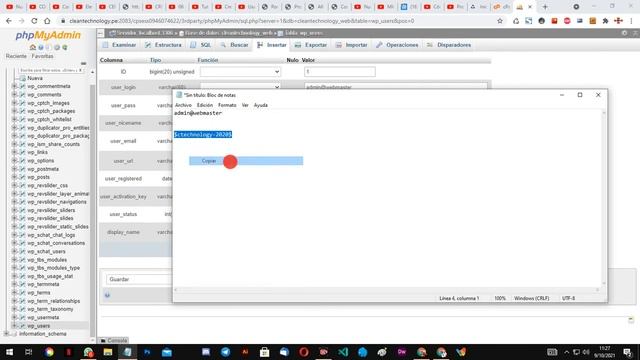Click the help icon below Guardar

(107, 295)
